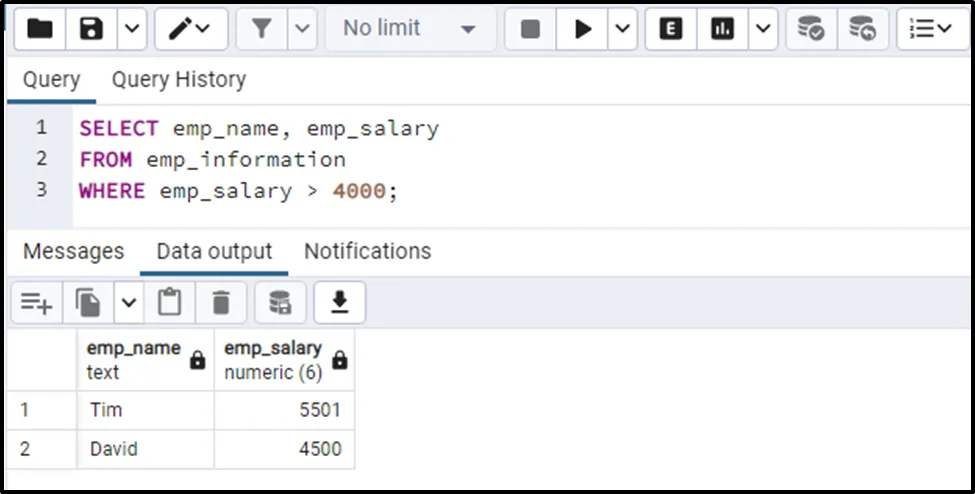This screenshot has height=494, width=975.
Task: Click the Filter funnel icon
Action: [x=262, y=29]
